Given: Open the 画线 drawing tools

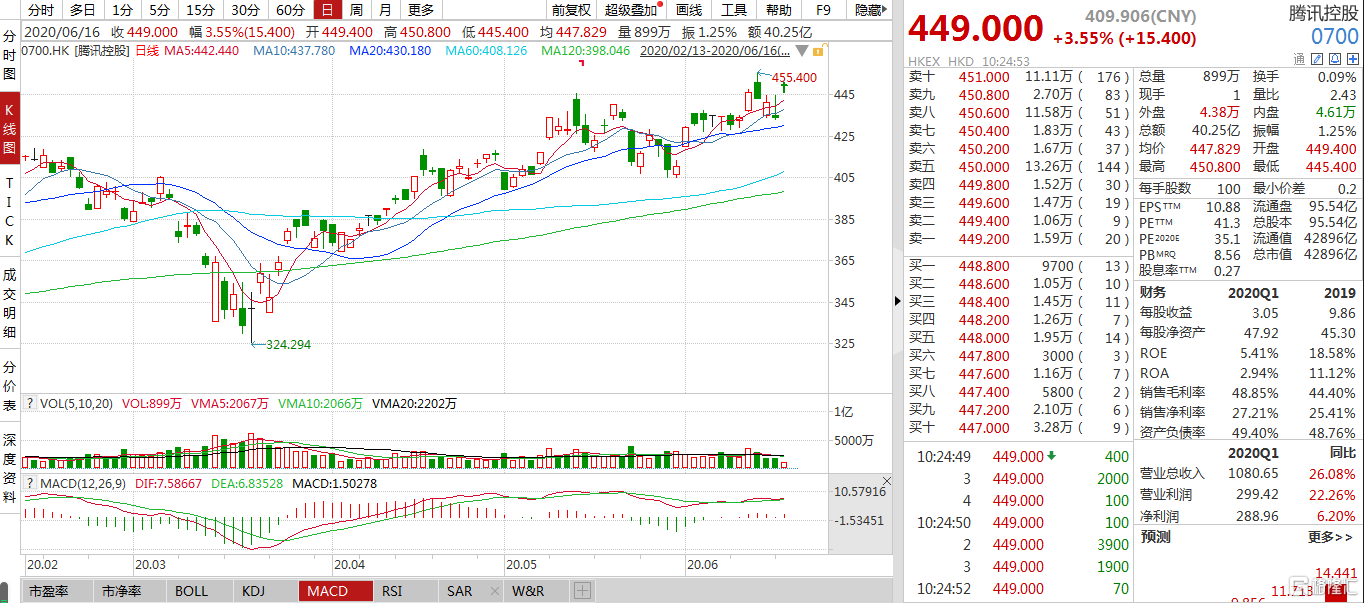Looking at the screenshot, I should click(x=689, y=10).
